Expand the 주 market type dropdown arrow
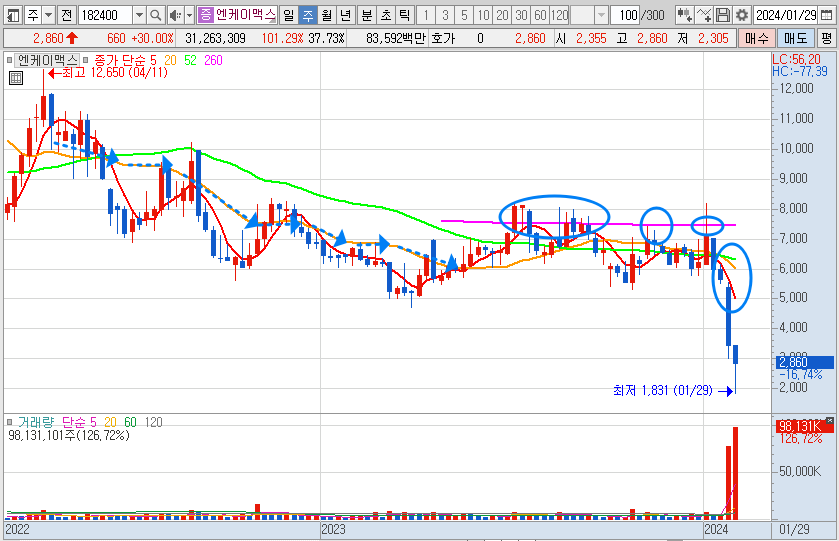The width and height of the screenshot is (839, 541). tap(49, 15)
